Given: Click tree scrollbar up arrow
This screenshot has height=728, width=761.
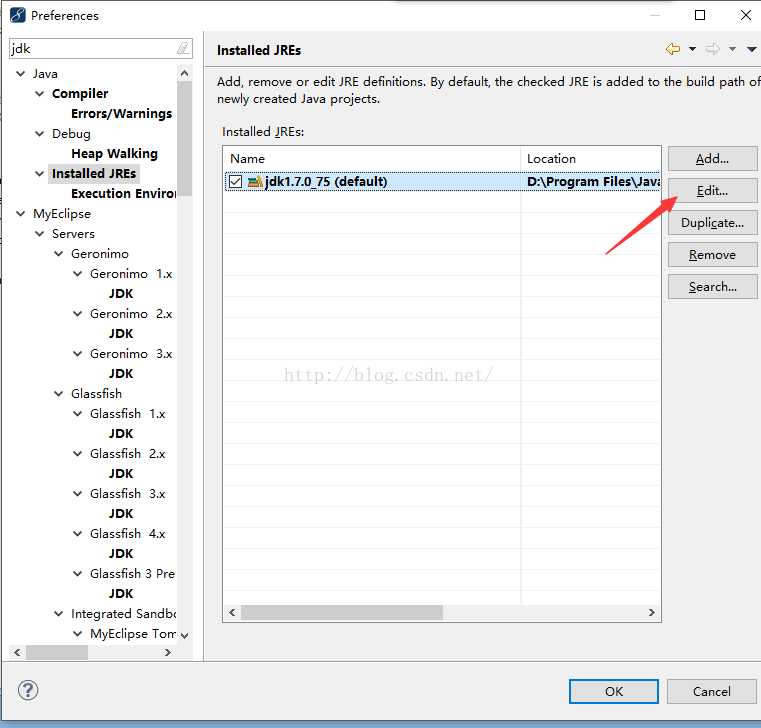Looking at the screenshot, I should click(x=184, y=73).
